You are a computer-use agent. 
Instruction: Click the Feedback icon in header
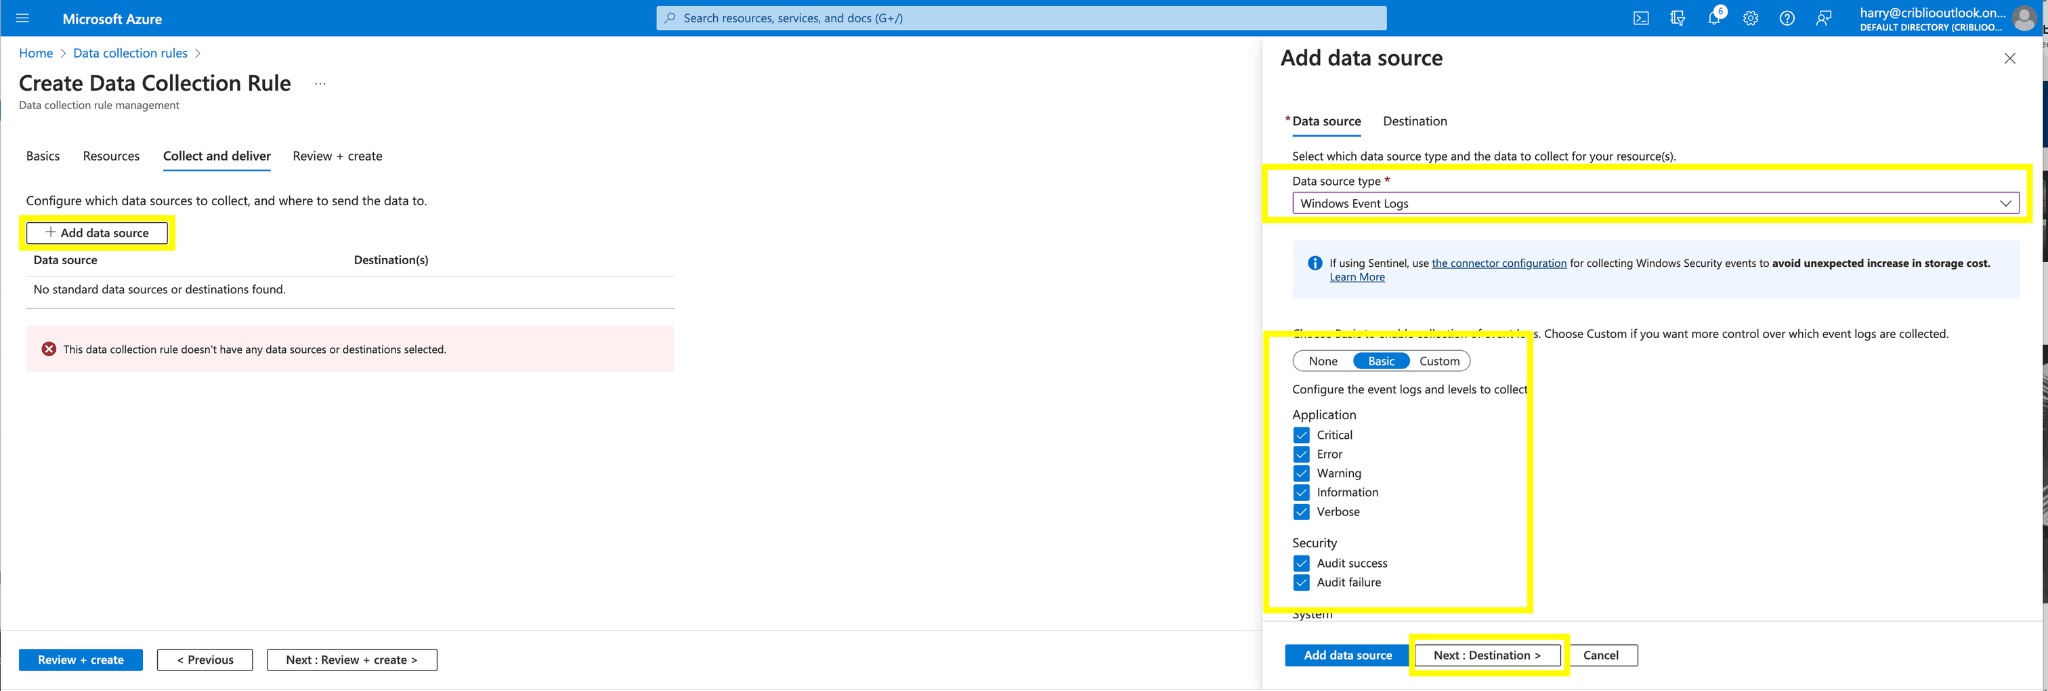[1824, 18]
